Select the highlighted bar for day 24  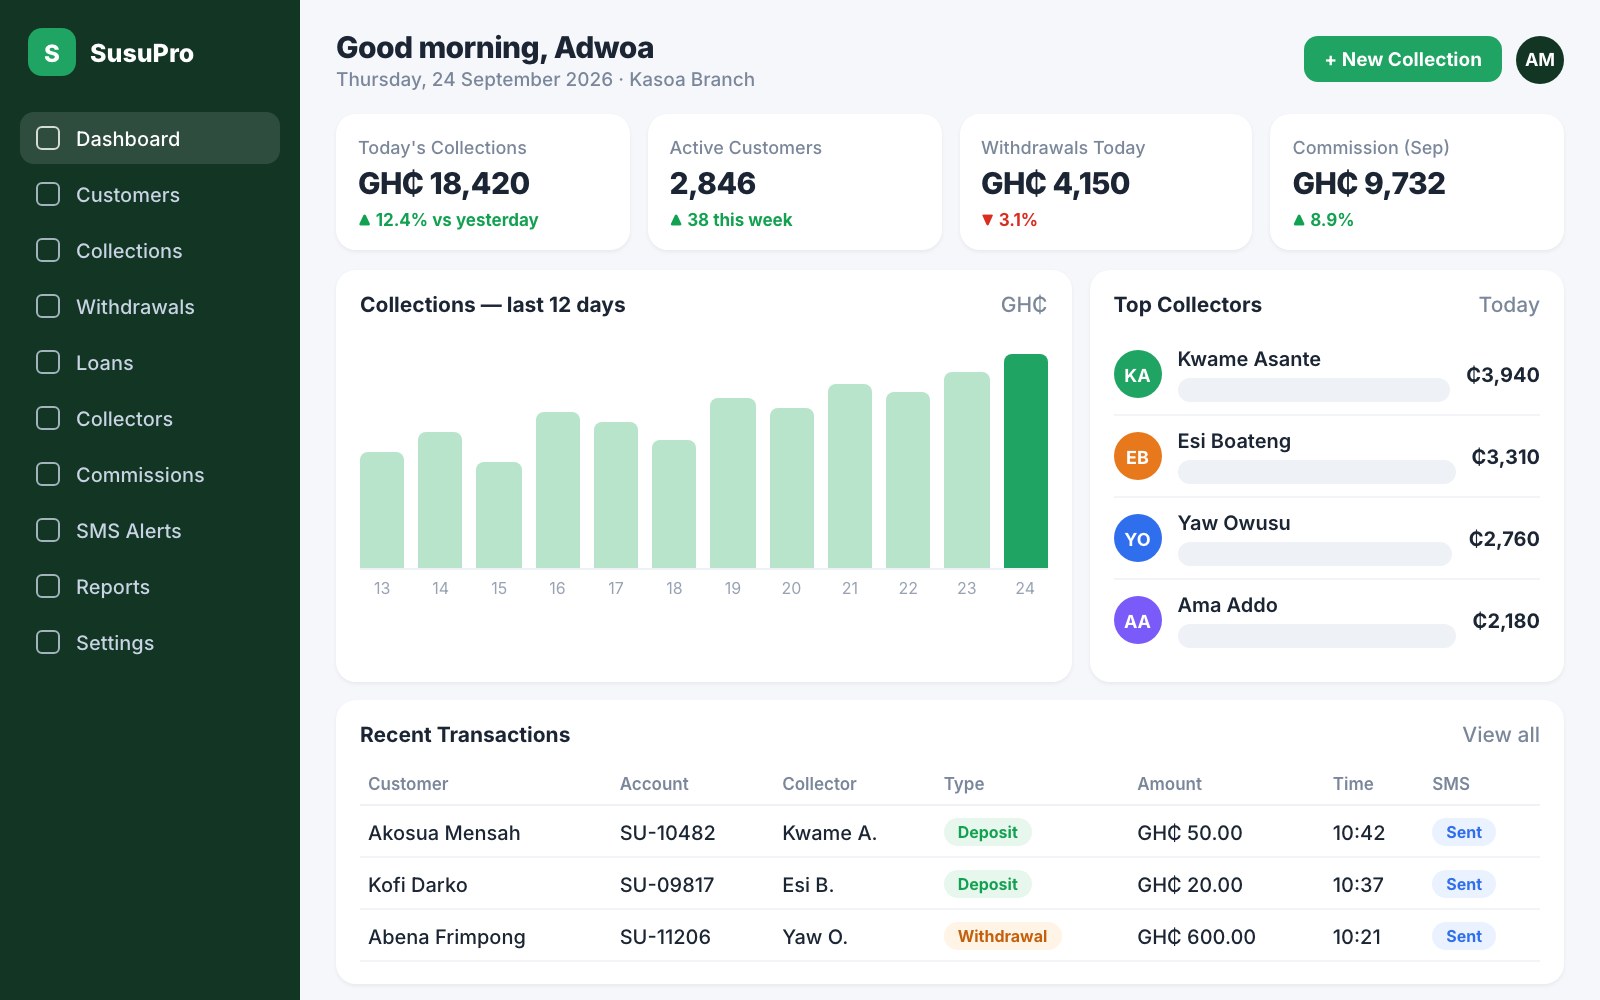pos(1026,461)
